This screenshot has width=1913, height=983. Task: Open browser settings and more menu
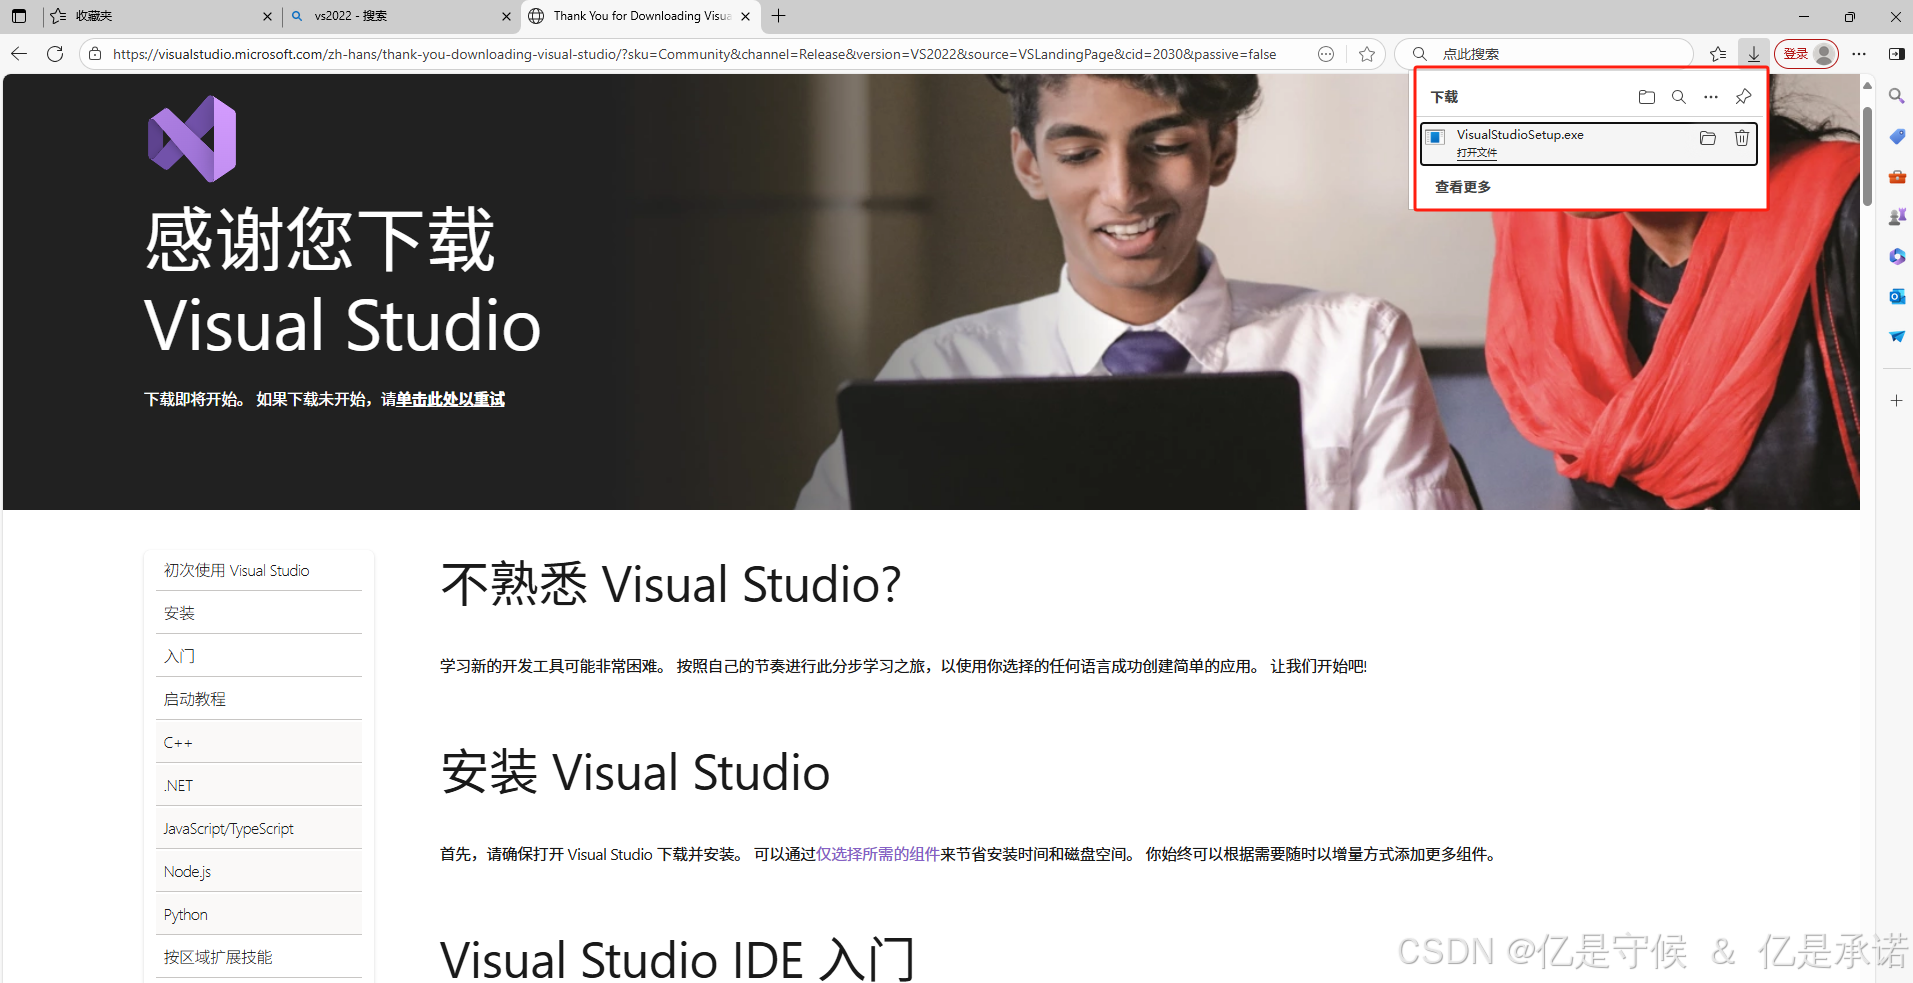coord(1859,54)
